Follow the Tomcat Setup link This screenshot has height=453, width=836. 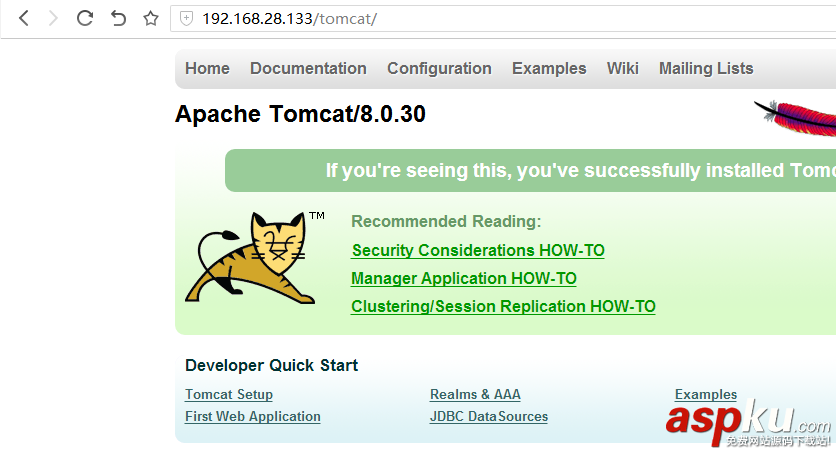(x=229, y=394)
